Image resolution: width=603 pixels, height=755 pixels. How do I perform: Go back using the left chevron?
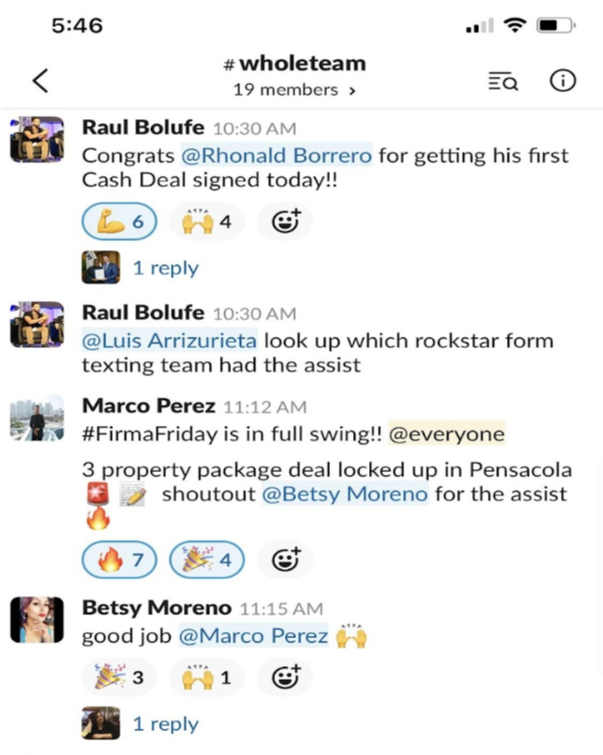[x=40, y=81]
